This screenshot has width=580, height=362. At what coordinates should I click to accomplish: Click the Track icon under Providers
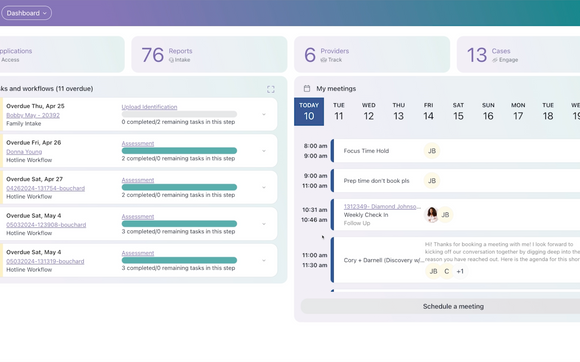tap(324, 60)
